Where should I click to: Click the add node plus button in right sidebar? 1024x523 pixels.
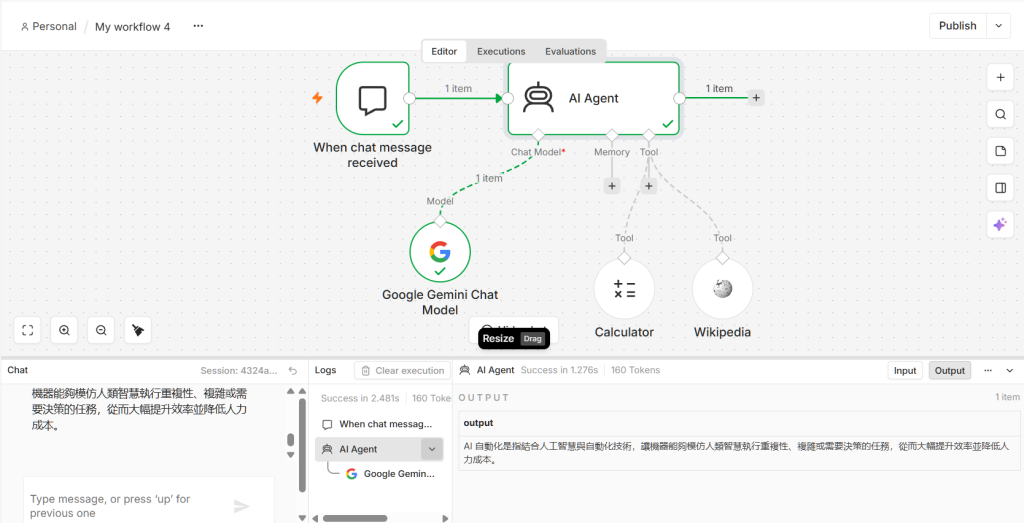pos(1000,77)
